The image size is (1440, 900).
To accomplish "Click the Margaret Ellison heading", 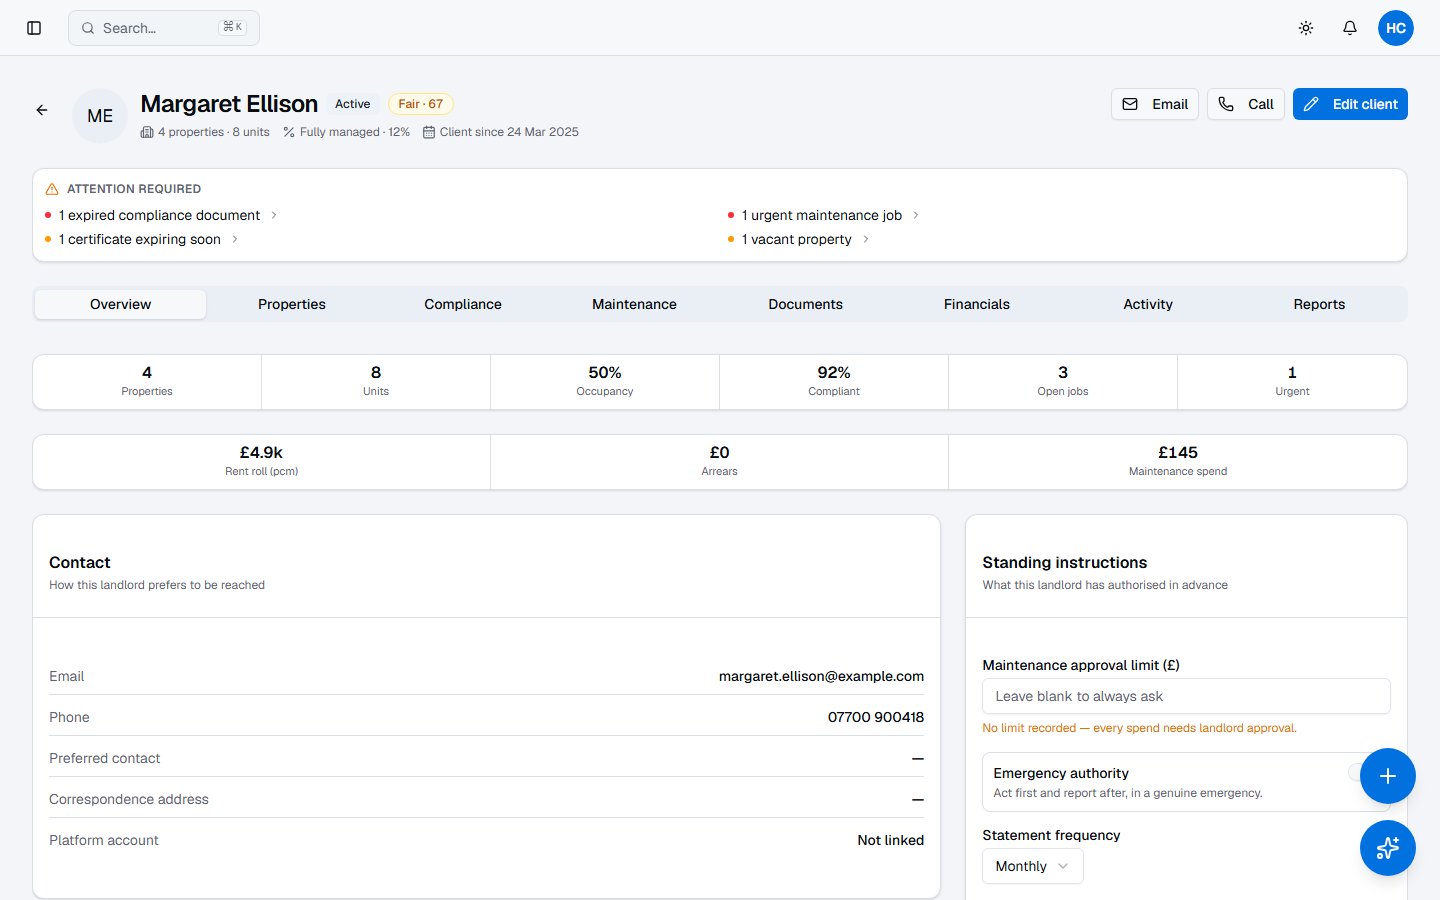I will tap(229, 104).
